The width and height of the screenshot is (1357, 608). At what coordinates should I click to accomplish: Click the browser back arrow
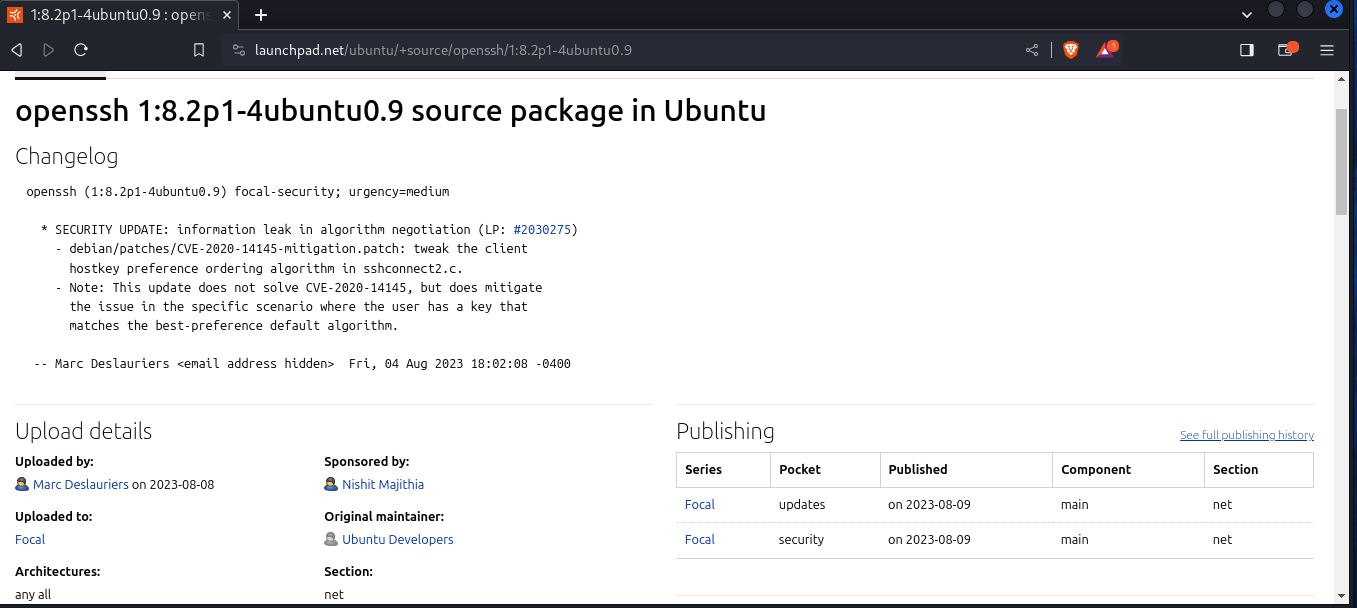16,50
